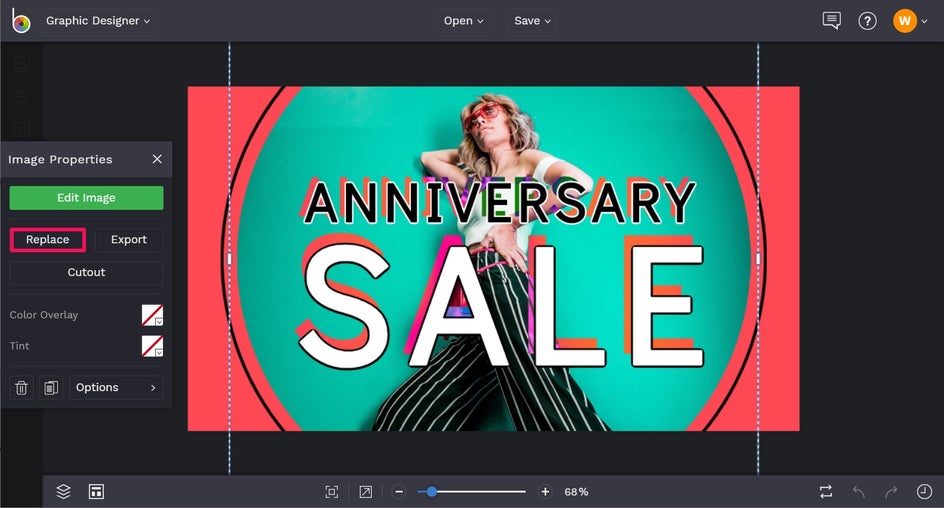944x508 pixels.
Task: Click the Replace button
Action: pos(48,240)
